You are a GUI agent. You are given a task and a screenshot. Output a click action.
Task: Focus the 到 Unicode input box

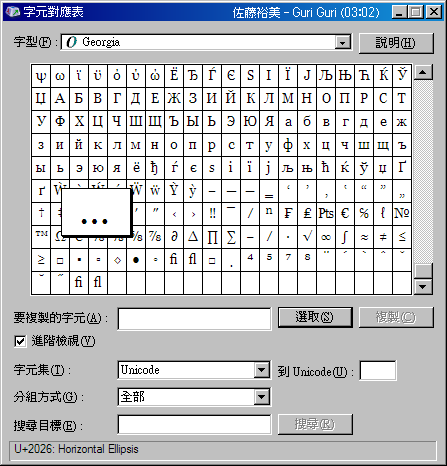pos(378,370)
